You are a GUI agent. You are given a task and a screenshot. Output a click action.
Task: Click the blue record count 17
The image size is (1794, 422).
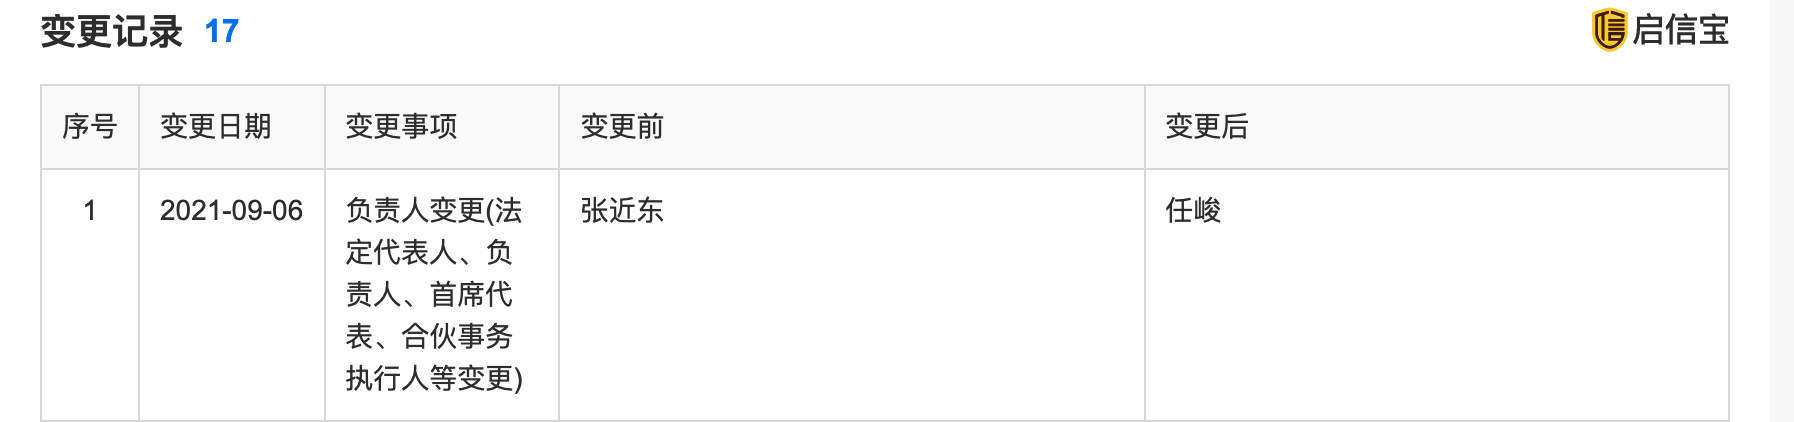[221, 32]
